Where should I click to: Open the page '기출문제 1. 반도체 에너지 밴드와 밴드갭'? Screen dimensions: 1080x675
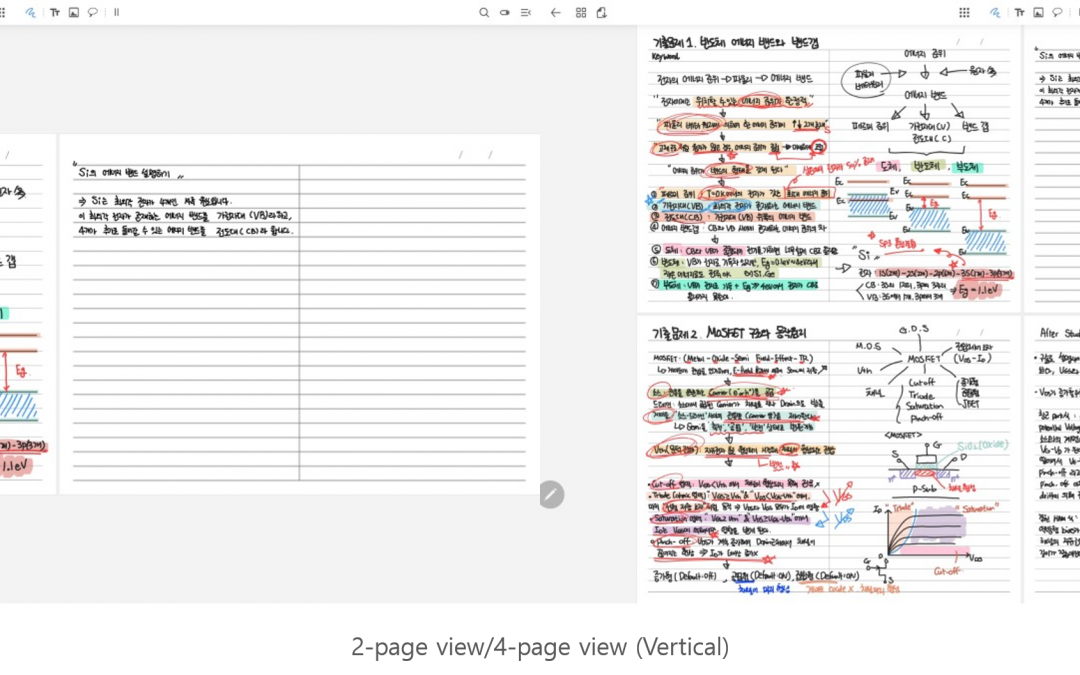(x=829, y=169)
